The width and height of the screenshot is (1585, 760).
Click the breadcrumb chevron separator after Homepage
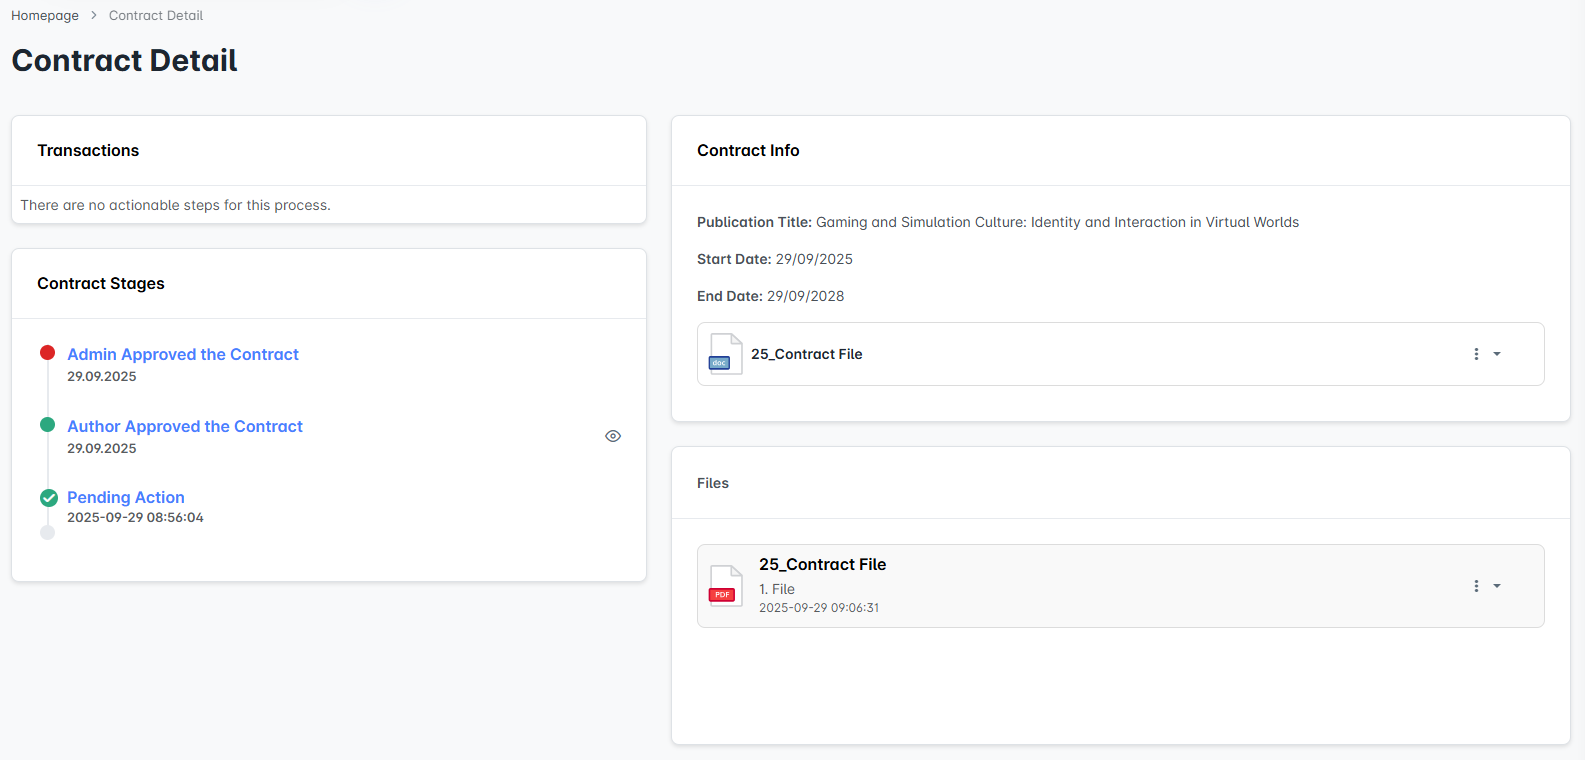pos(94,16)
